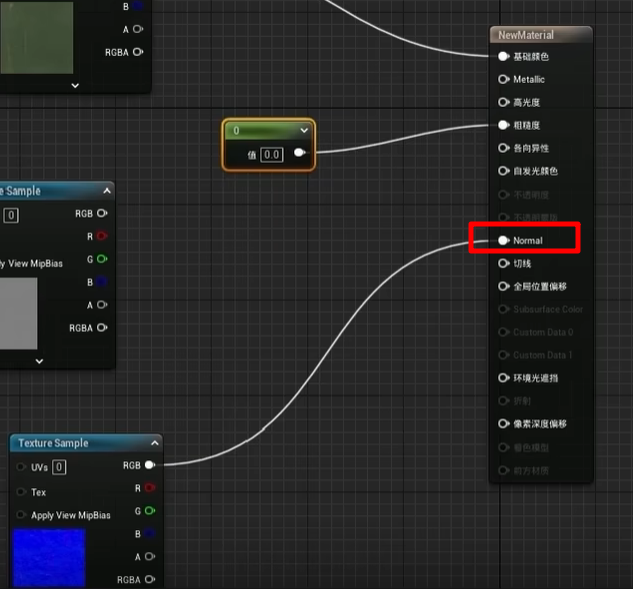Click the green G pin of gray-preview Sample node
The height and width of the screenshot is (589, 633).
click(102, 259)
